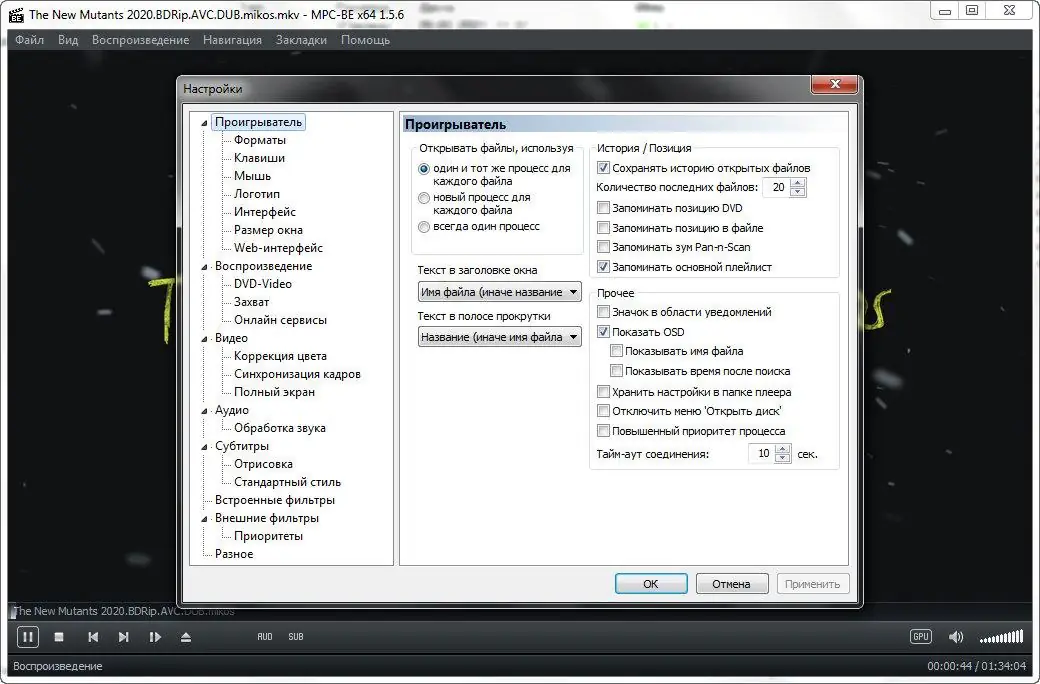Adjust the volume slider bars
This screenshot has height=684, width=1040.
coord(1000,636)
